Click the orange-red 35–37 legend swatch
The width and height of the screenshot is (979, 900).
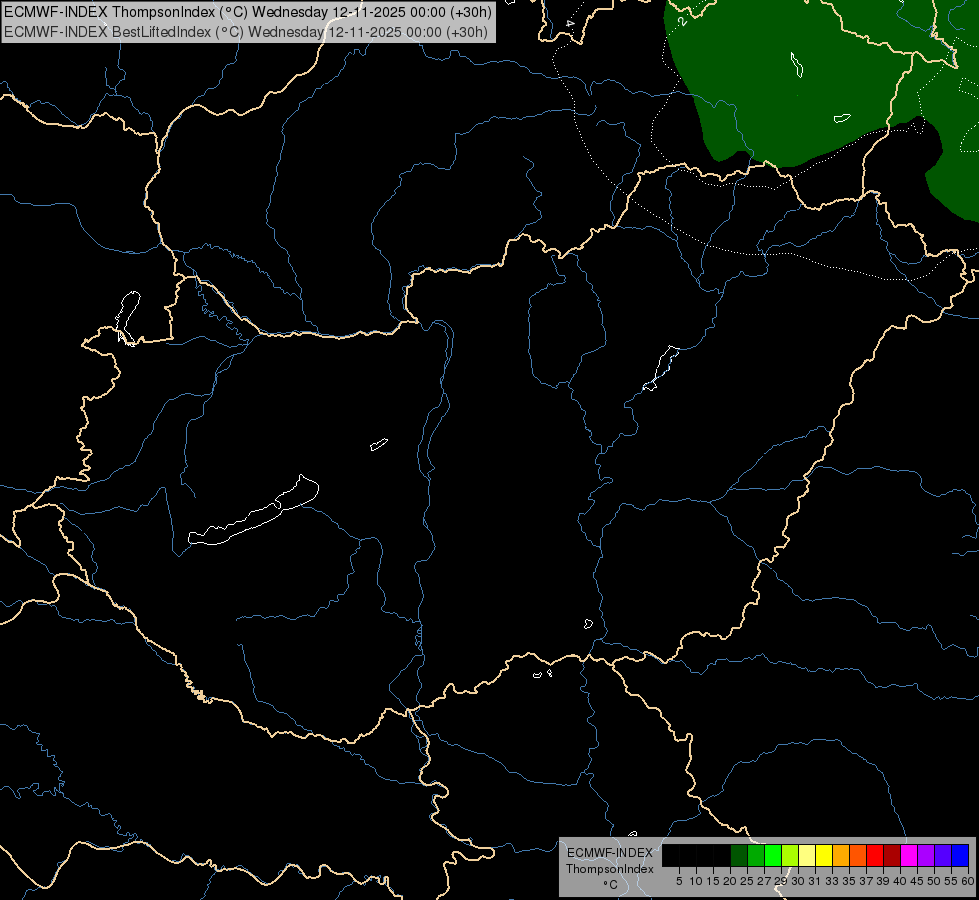858,855
